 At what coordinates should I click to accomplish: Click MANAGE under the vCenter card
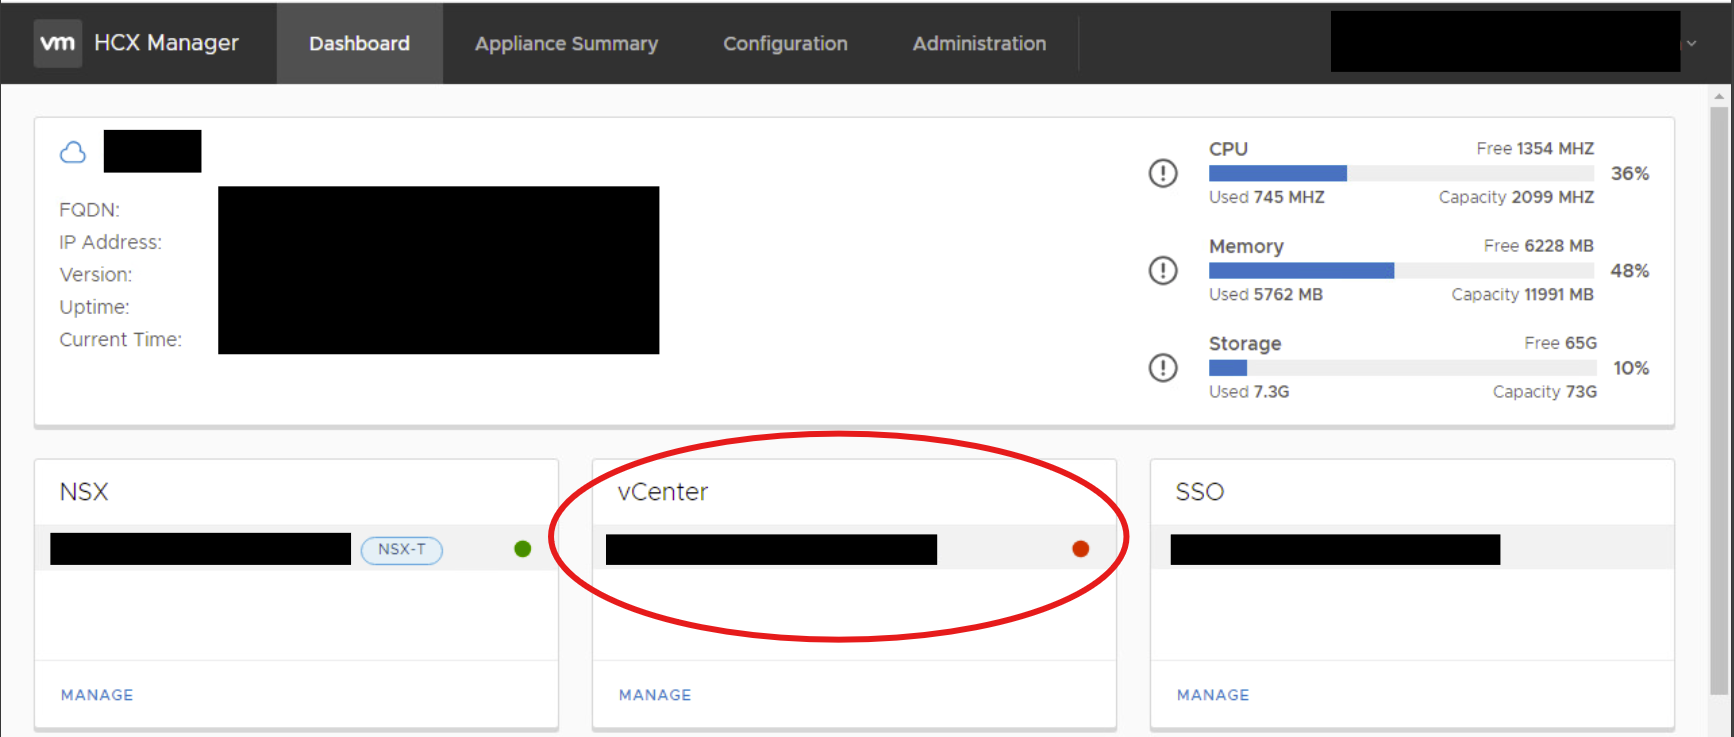pos(655,695)
